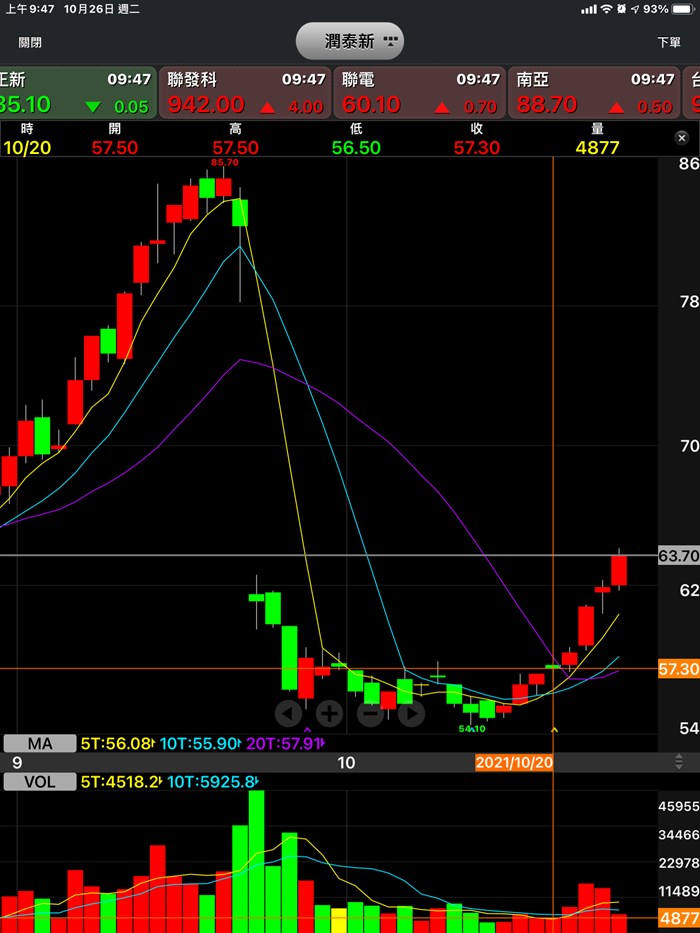700x933 pixels.
Task: Open the VOL indicator selector
Action: click(x=40, y=781)
